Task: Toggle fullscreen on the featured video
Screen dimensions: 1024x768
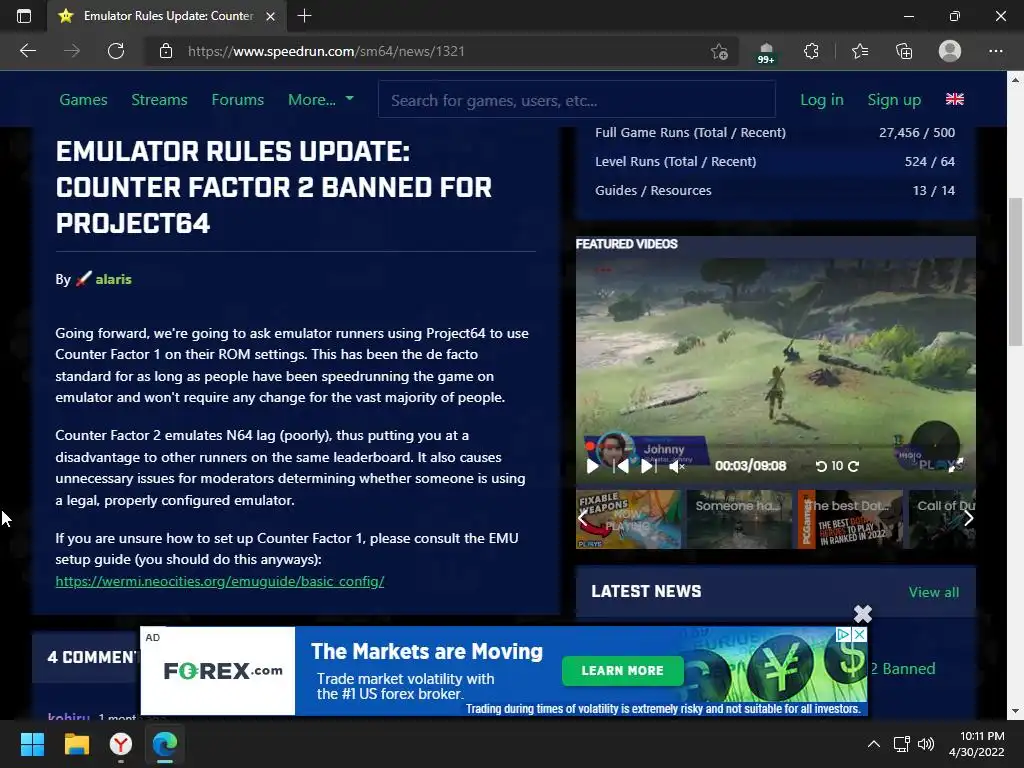Action: click(955, 465)
